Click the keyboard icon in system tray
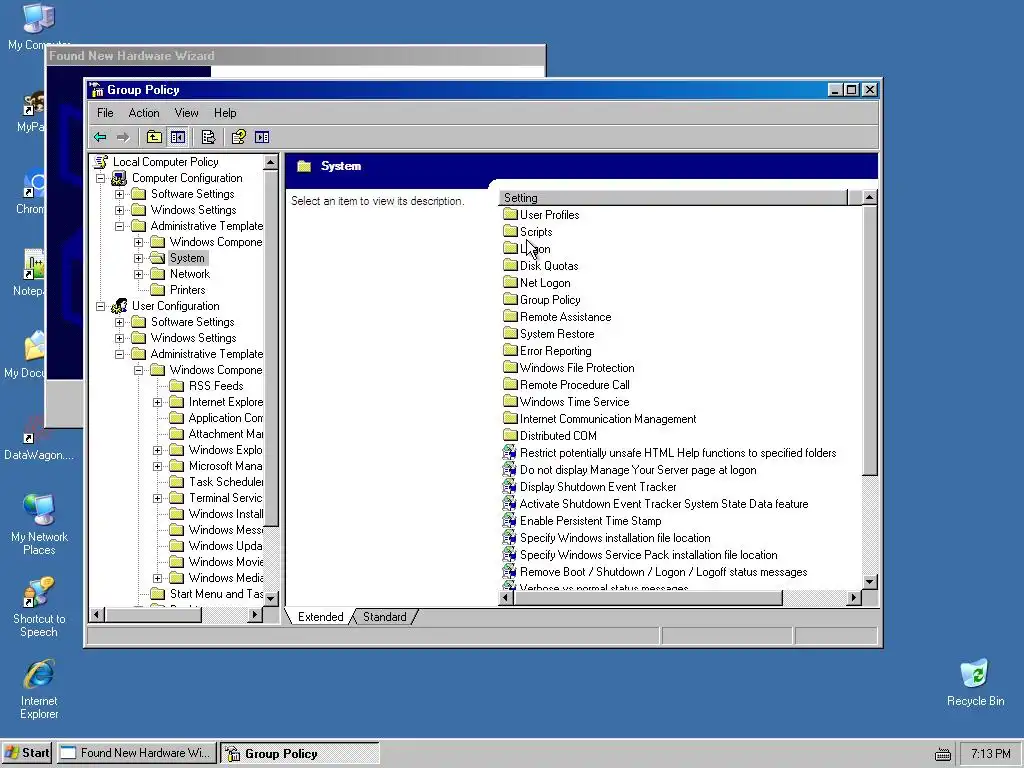This screenshot has width=1024, height=768. tap(942, 754)
